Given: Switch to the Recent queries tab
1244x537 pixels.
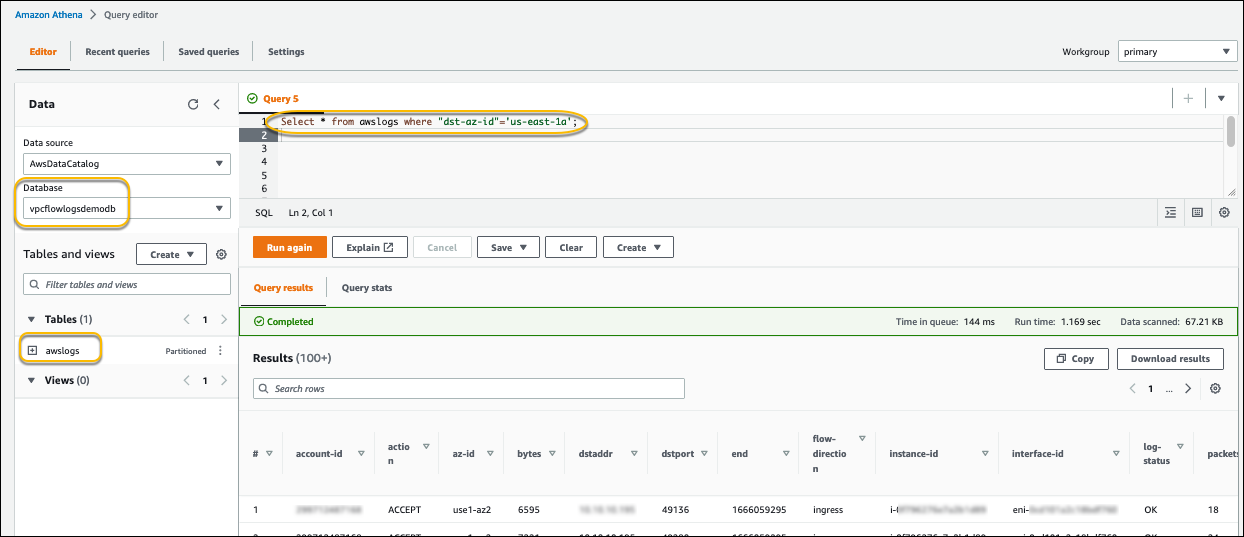Looking at the screenshot, I should 117,51.
